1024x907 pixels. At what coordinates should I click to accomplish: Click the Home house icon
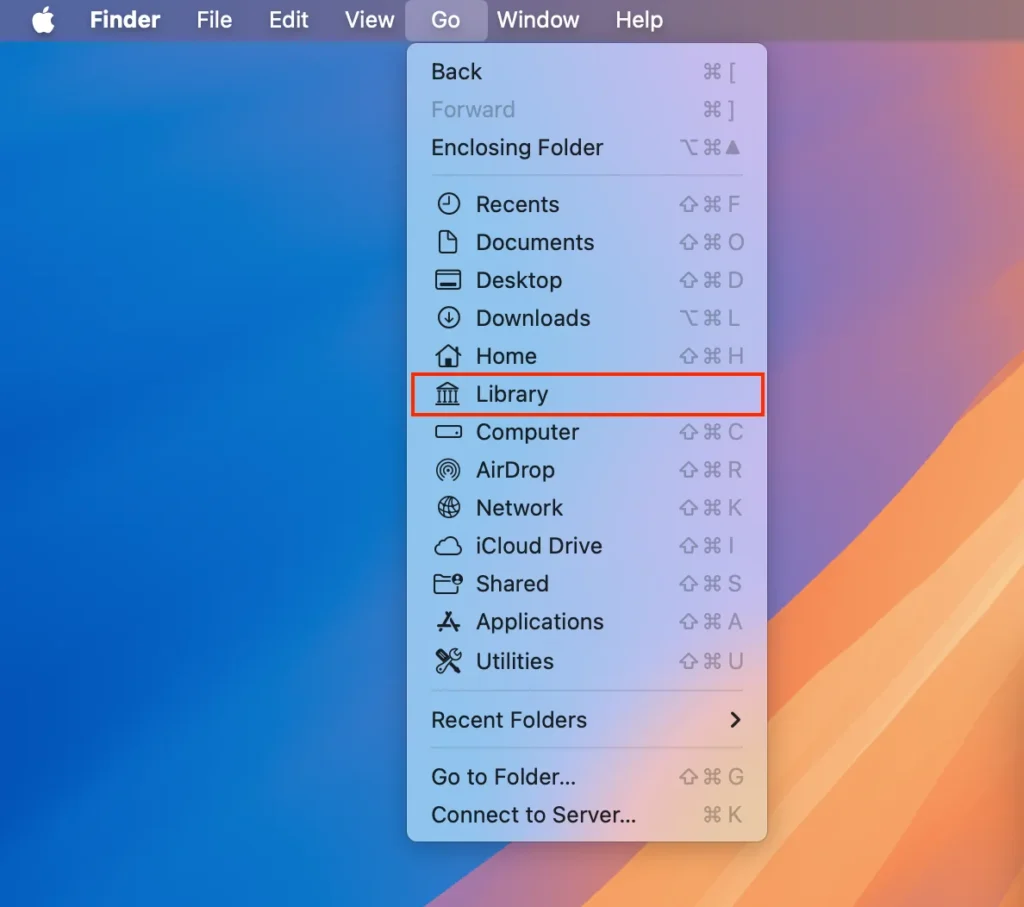click(x=448, y=356)
